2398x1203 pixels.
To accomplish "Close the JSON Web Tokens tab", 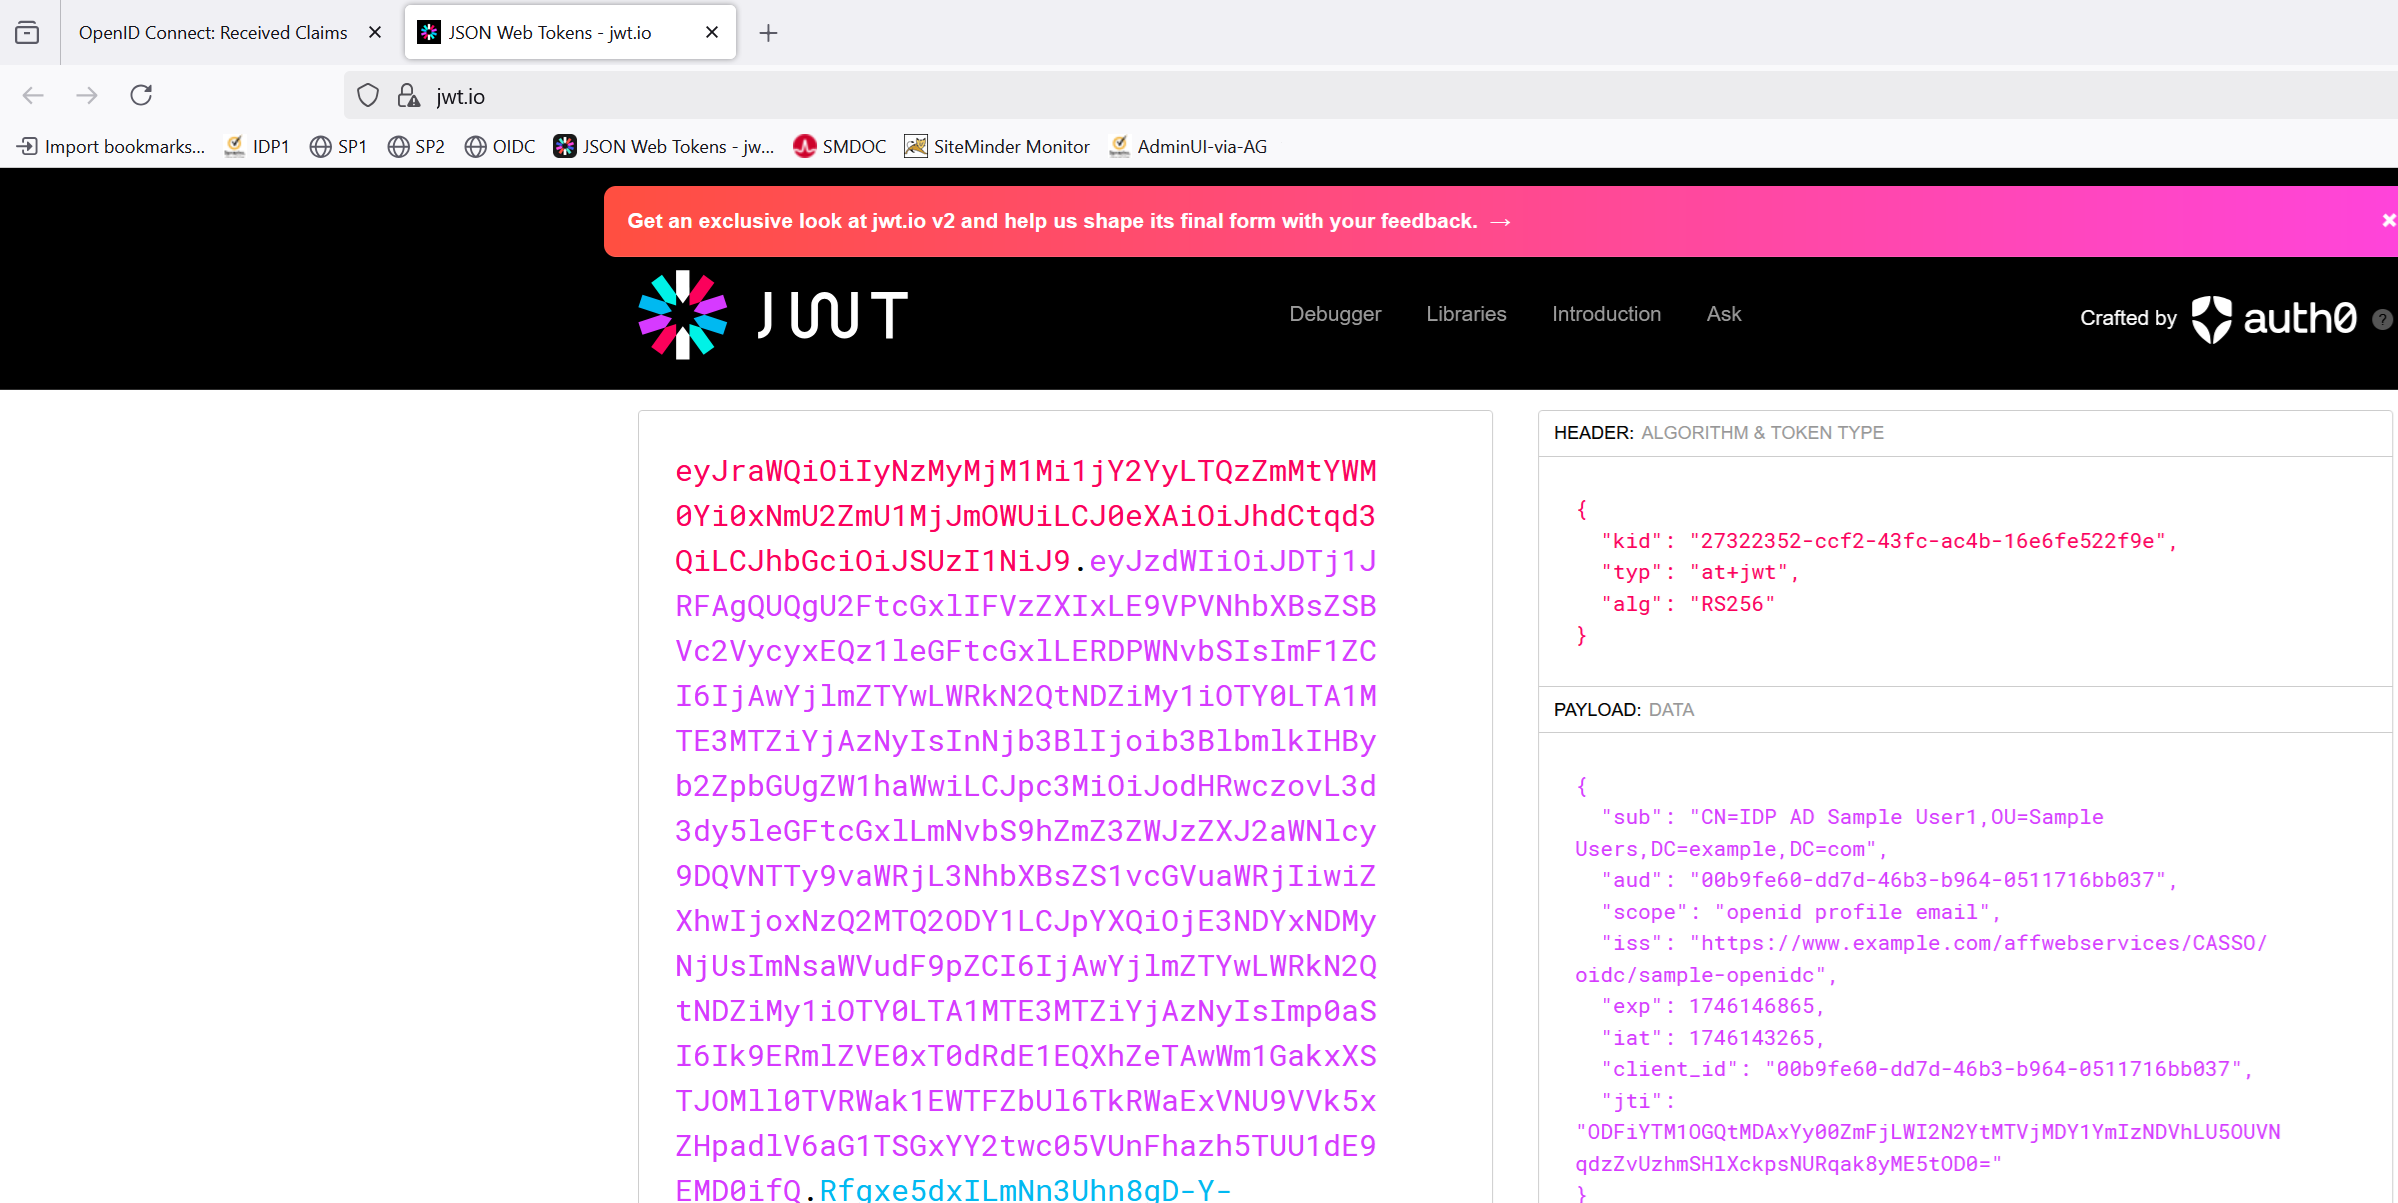I will coord(712,33).
